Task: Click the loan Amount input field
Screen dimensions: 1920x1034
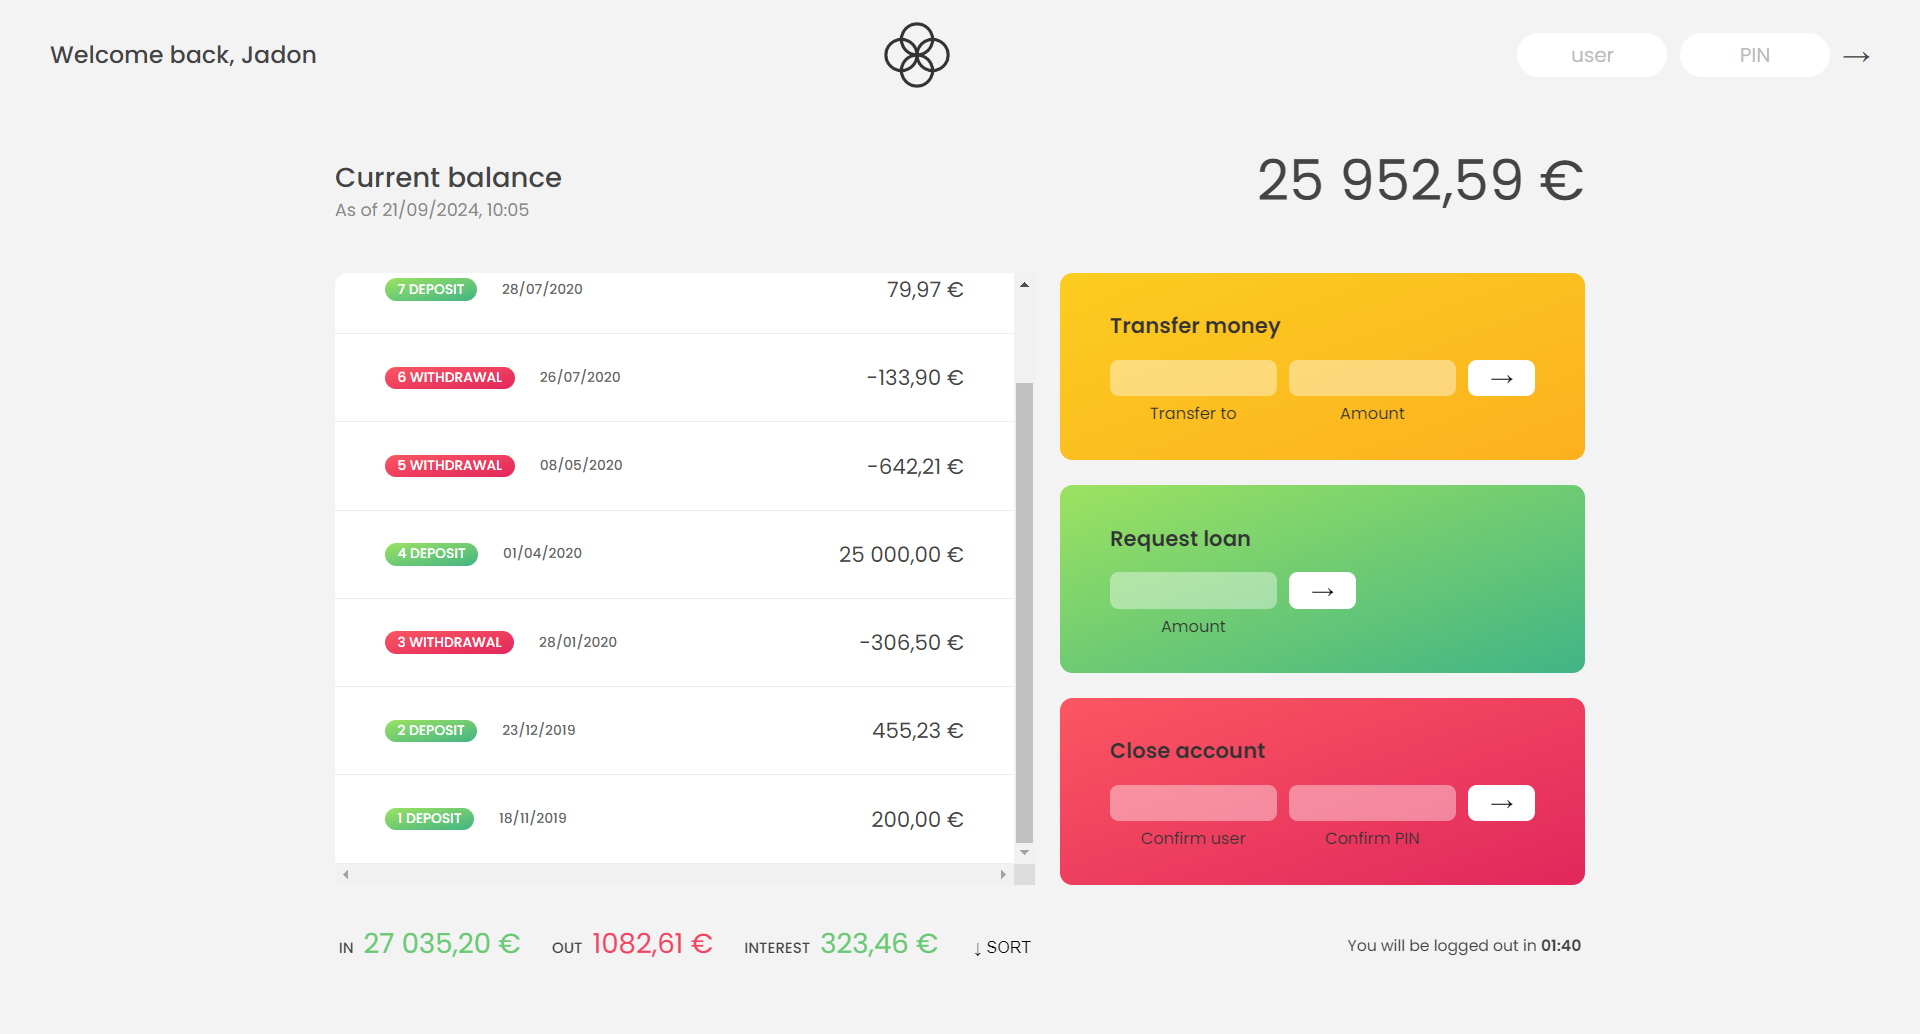Action: coord(1192,591)
